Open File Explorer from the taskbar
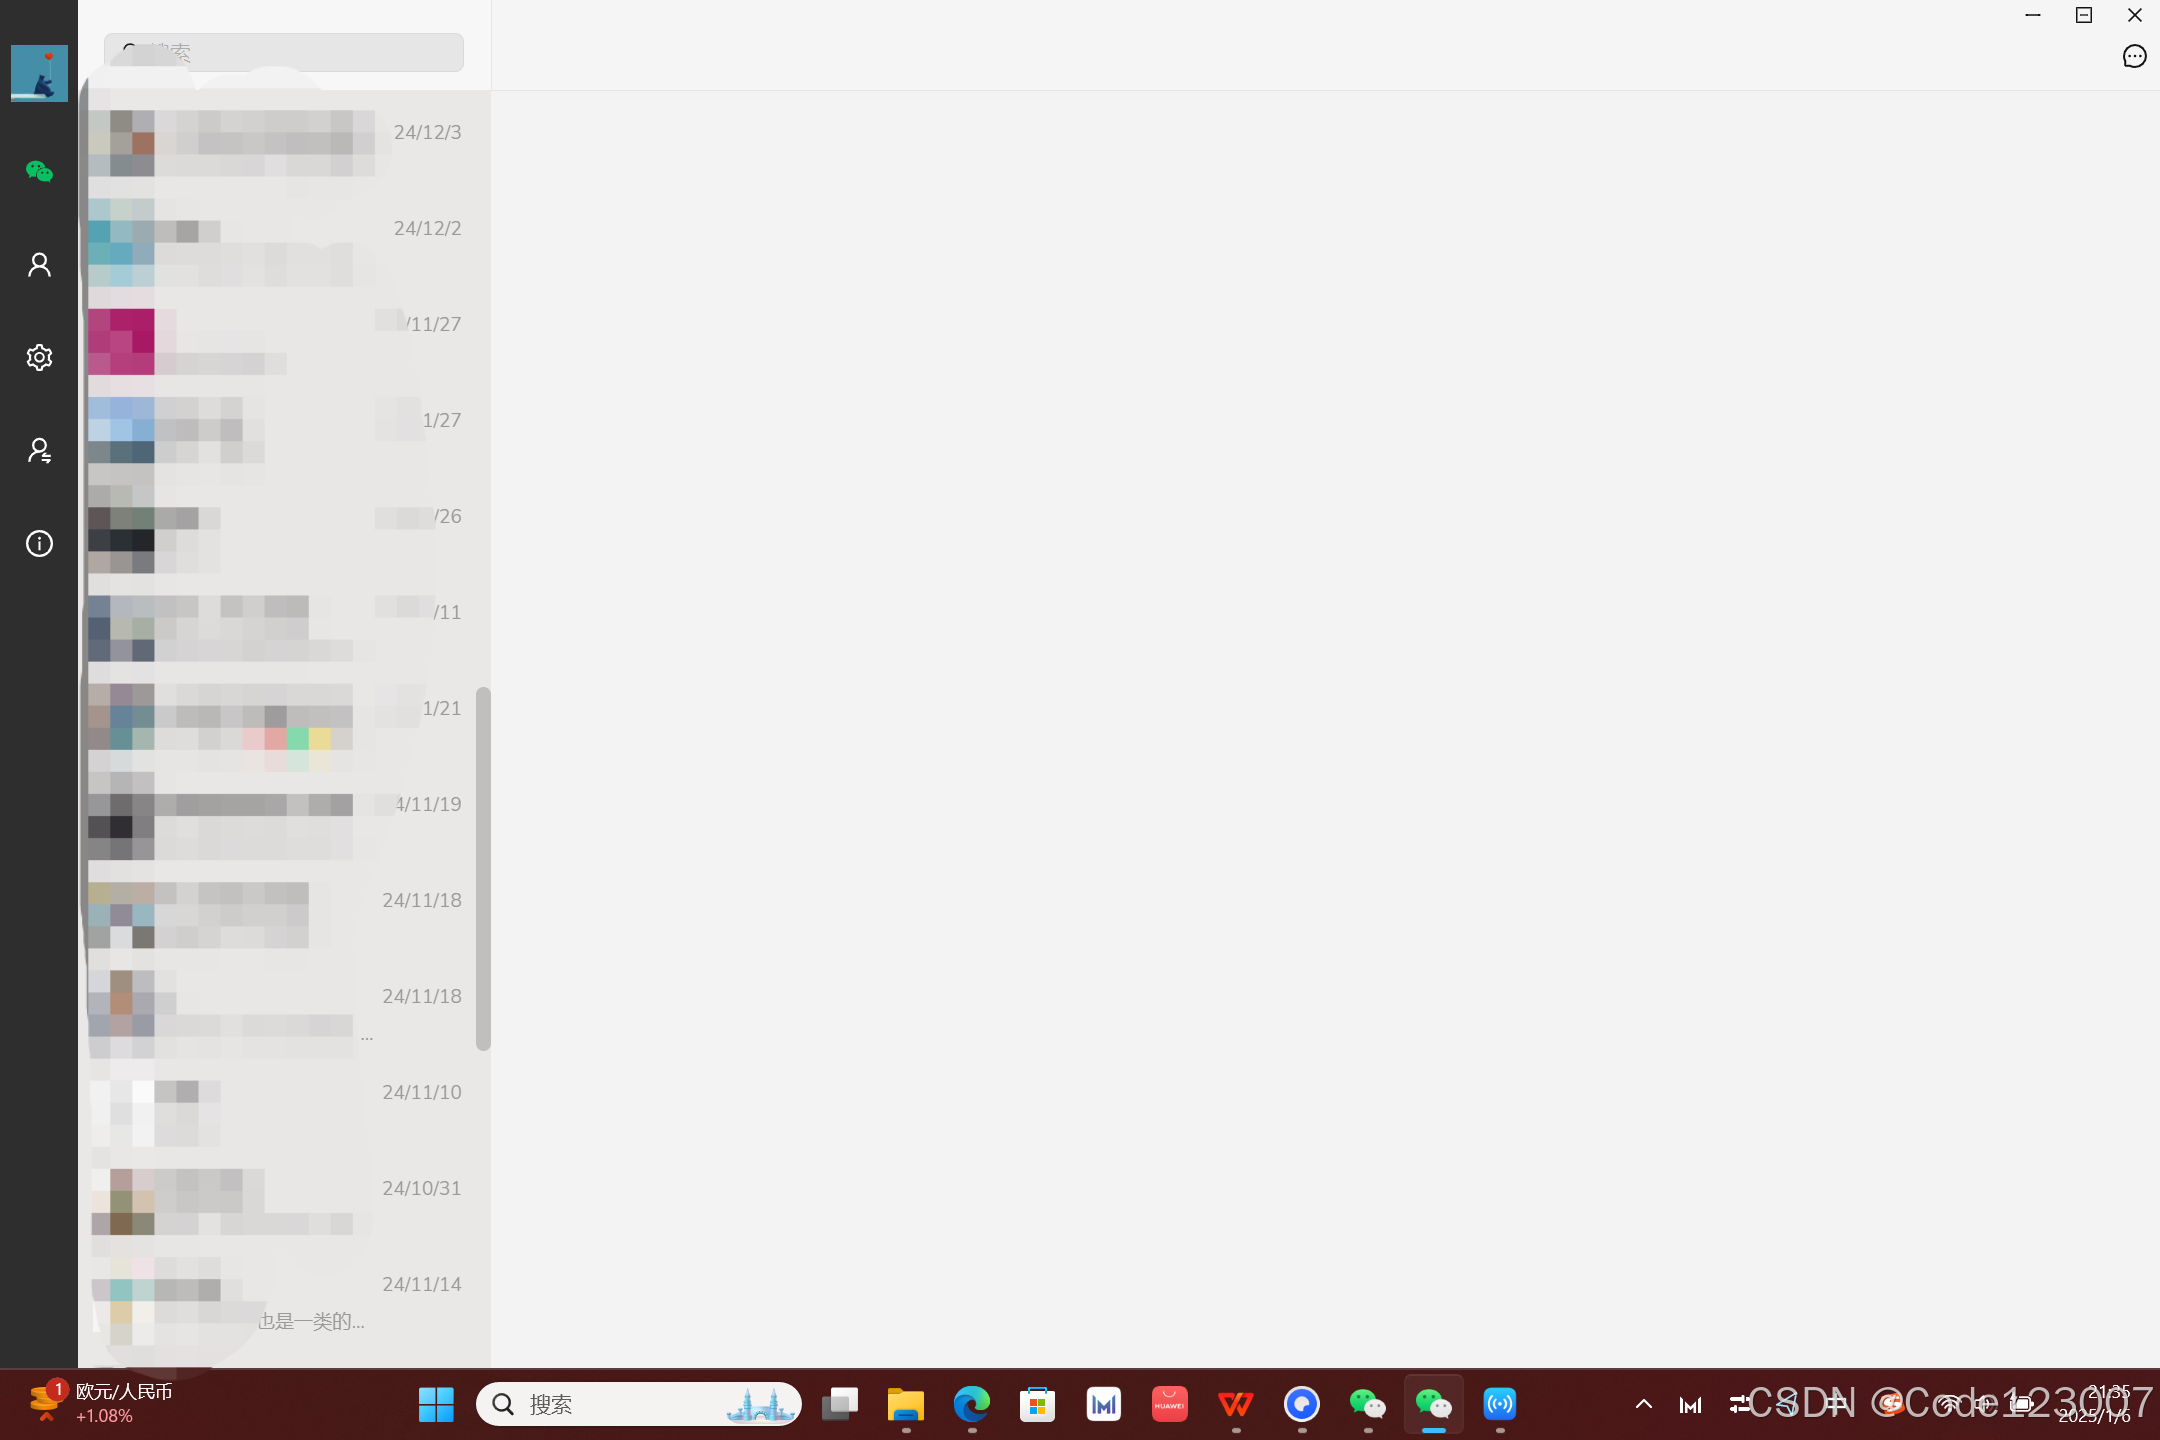Screen dimensions: 2160x1440 (905, 1405)
